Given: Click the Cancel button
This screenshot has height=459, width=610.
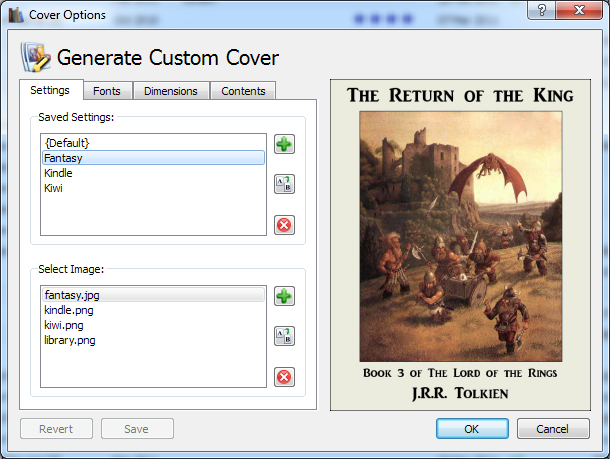Looking at the screenshot, I should 553,429.
